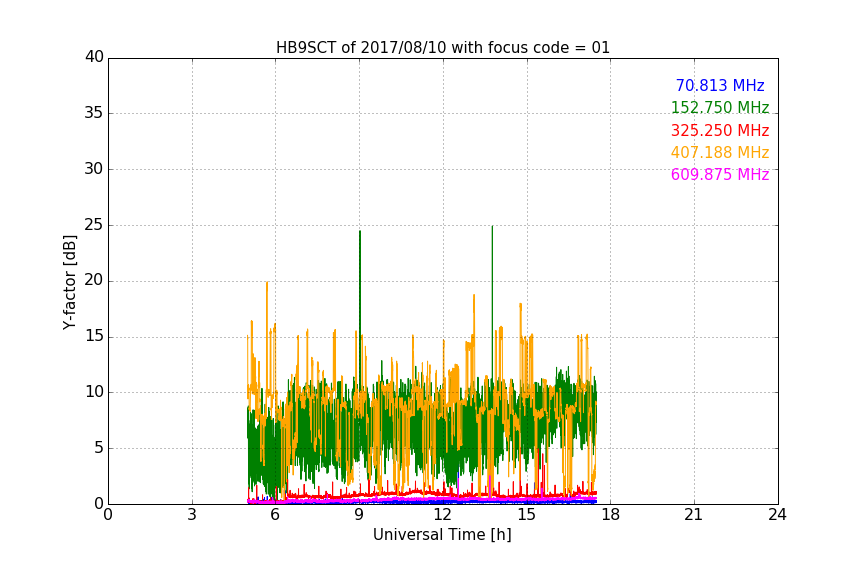Click the y-axis tick label 20
864x576 pixels.
[x=94, y=280]
